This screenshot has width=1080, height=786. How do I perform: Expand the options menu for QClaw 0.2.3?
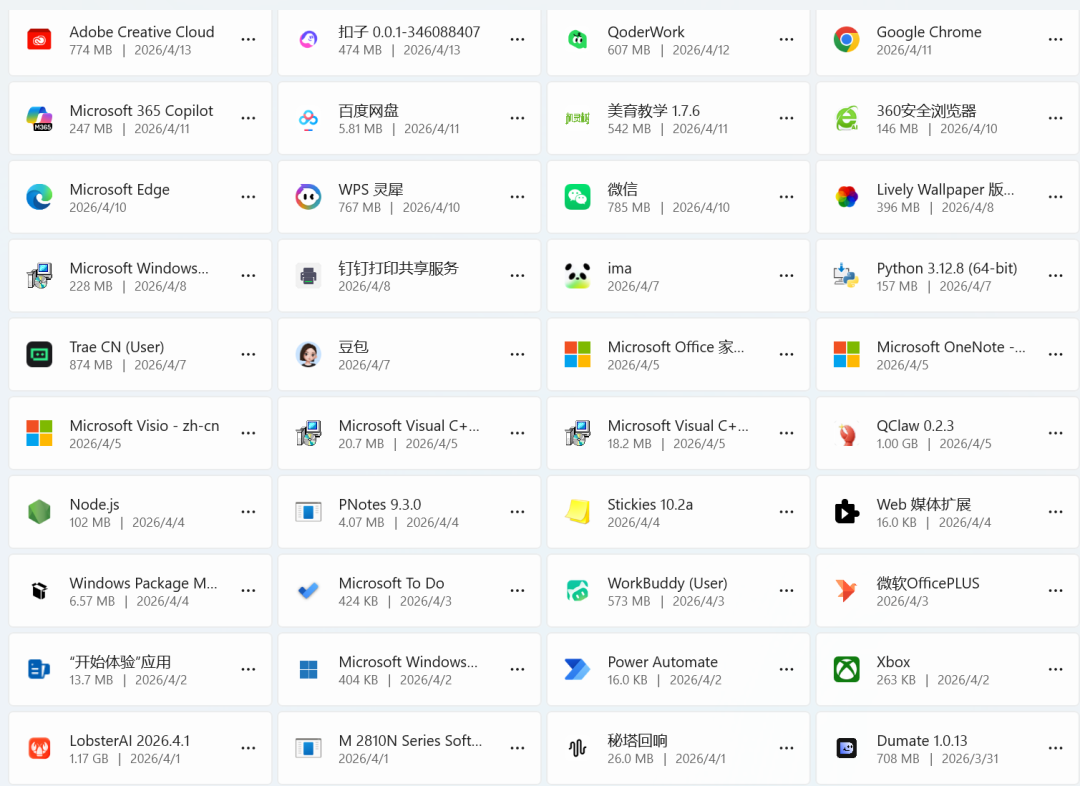1055,433
